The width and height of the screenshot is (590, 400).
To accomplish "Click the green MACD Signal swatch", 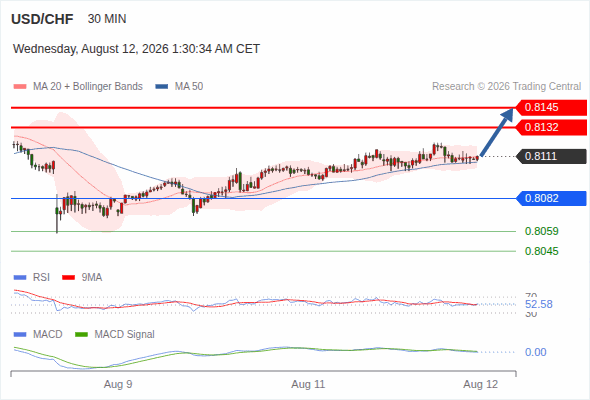I will [x=81, y=335].
